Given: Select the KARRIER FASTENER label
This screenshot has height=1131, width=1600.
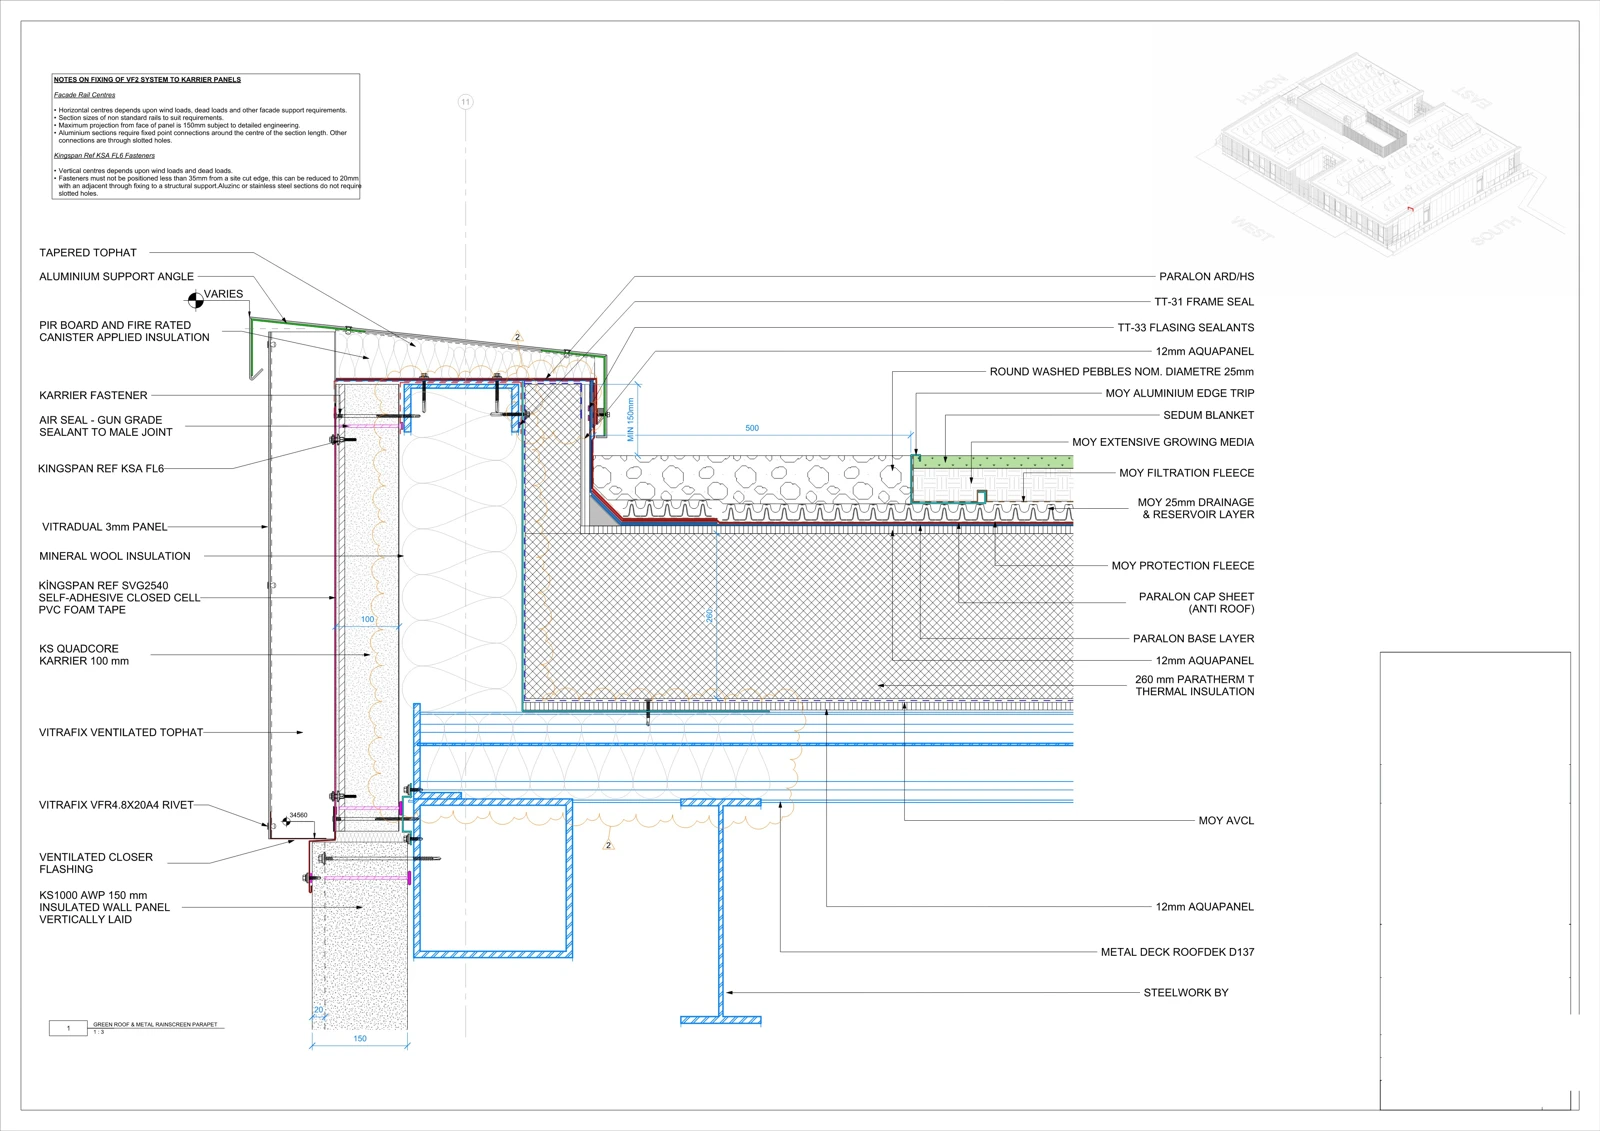Looking at the screenshot, I should pos(93,396).
